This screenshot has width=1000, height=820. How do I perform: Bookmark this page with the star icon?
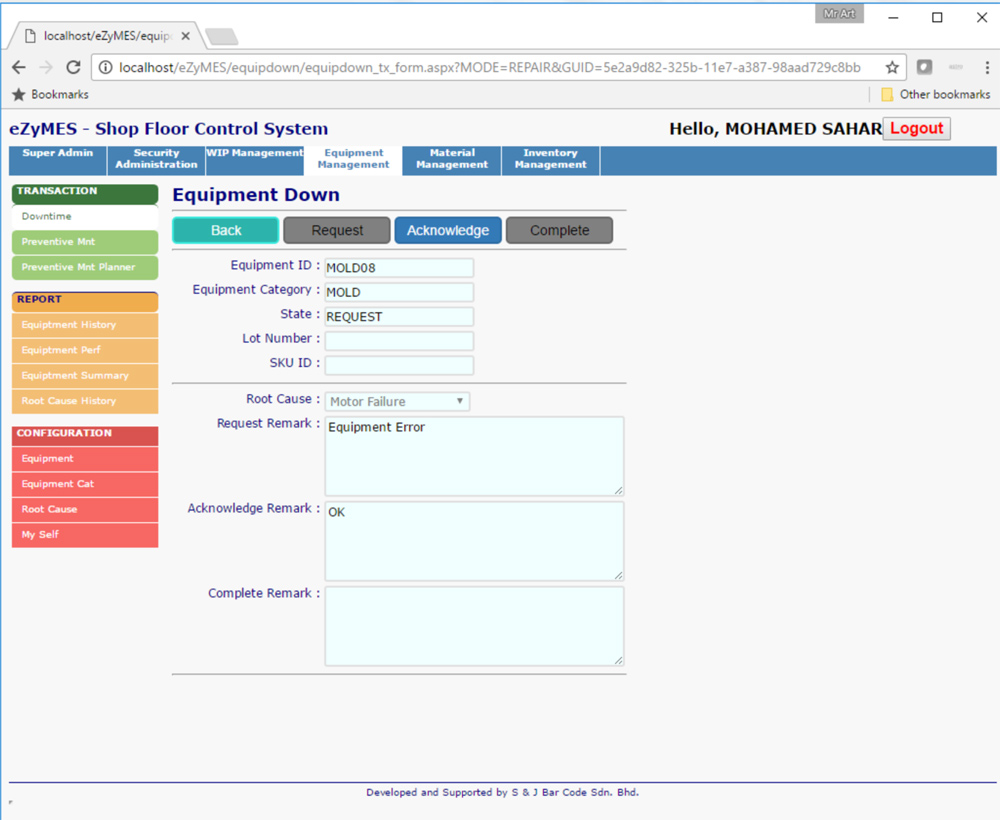point(892,67)
